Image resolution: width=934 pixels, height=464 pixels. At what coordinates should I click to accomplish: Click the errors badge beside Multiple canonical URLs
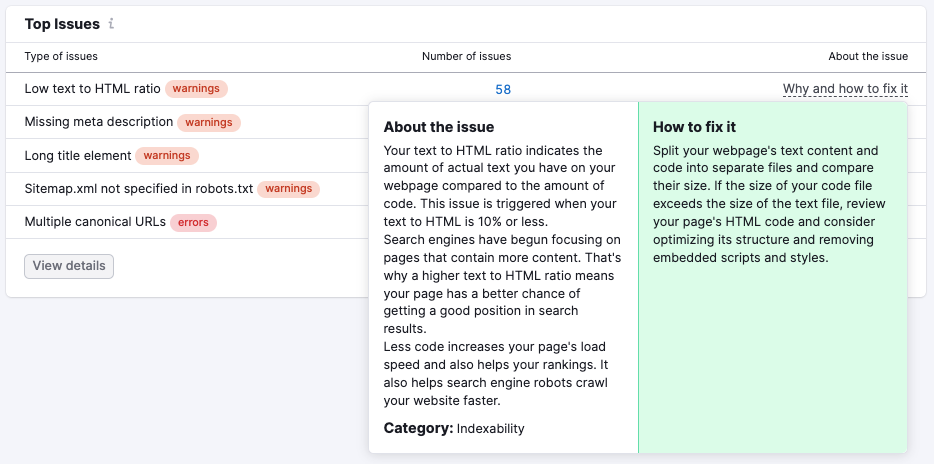pos(193,221)
